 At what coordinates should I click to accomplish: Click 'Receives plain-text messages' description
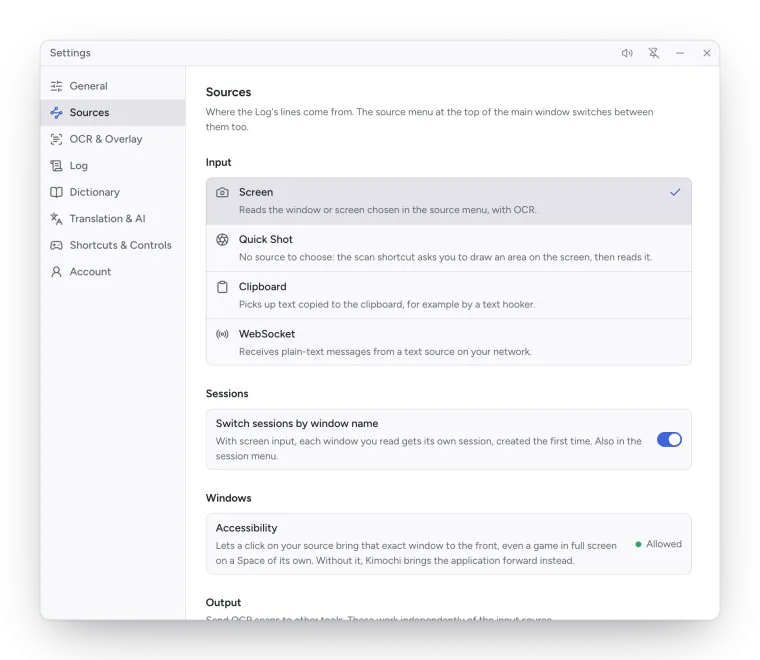pyautogui.click(x=385, y=352)
